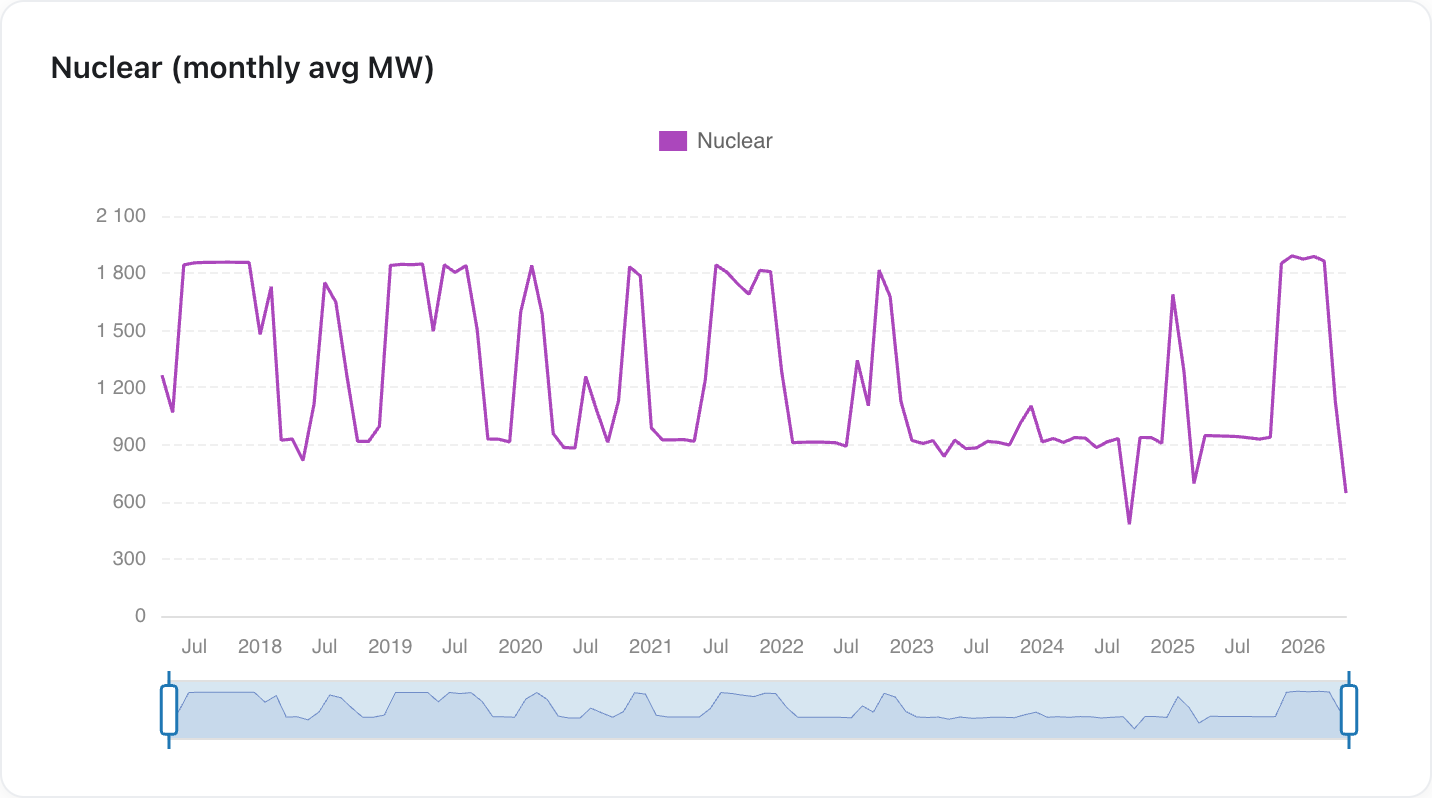This screenshot has width=1432, height=798.
Task: Click the 2026 x-axis label
Action: click(1303, 647)
